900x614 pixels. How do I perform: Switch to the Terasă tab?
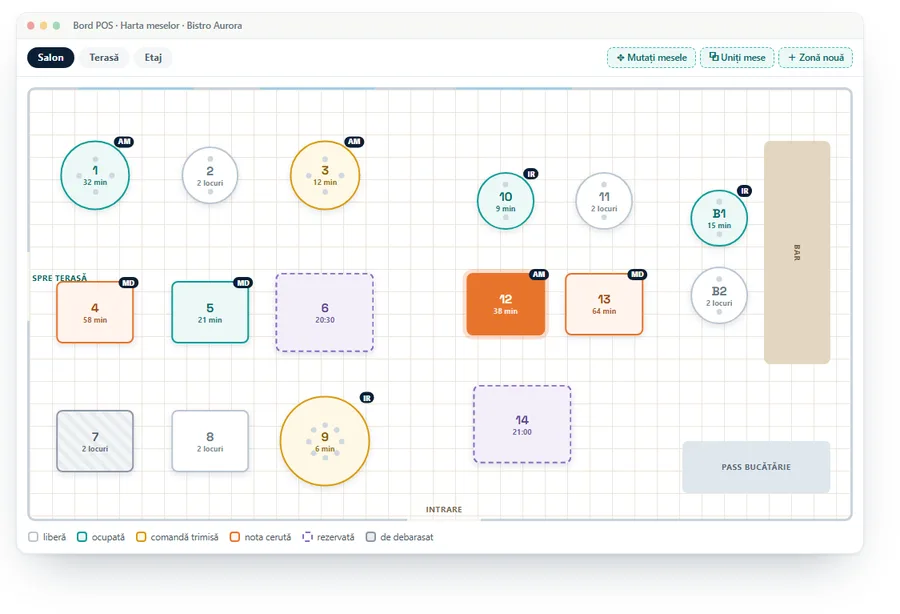click(104, 57)
